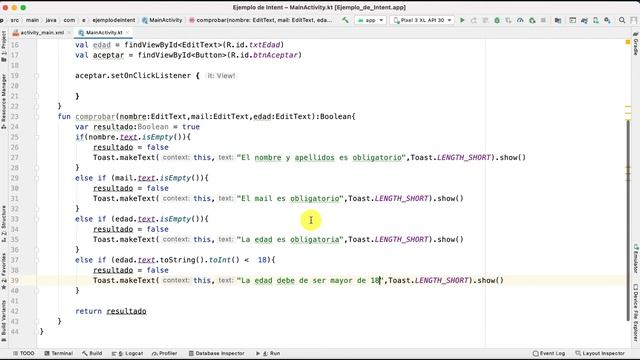Open the Database Inspector tool window
640x360 pixels.
pos(216,353)
